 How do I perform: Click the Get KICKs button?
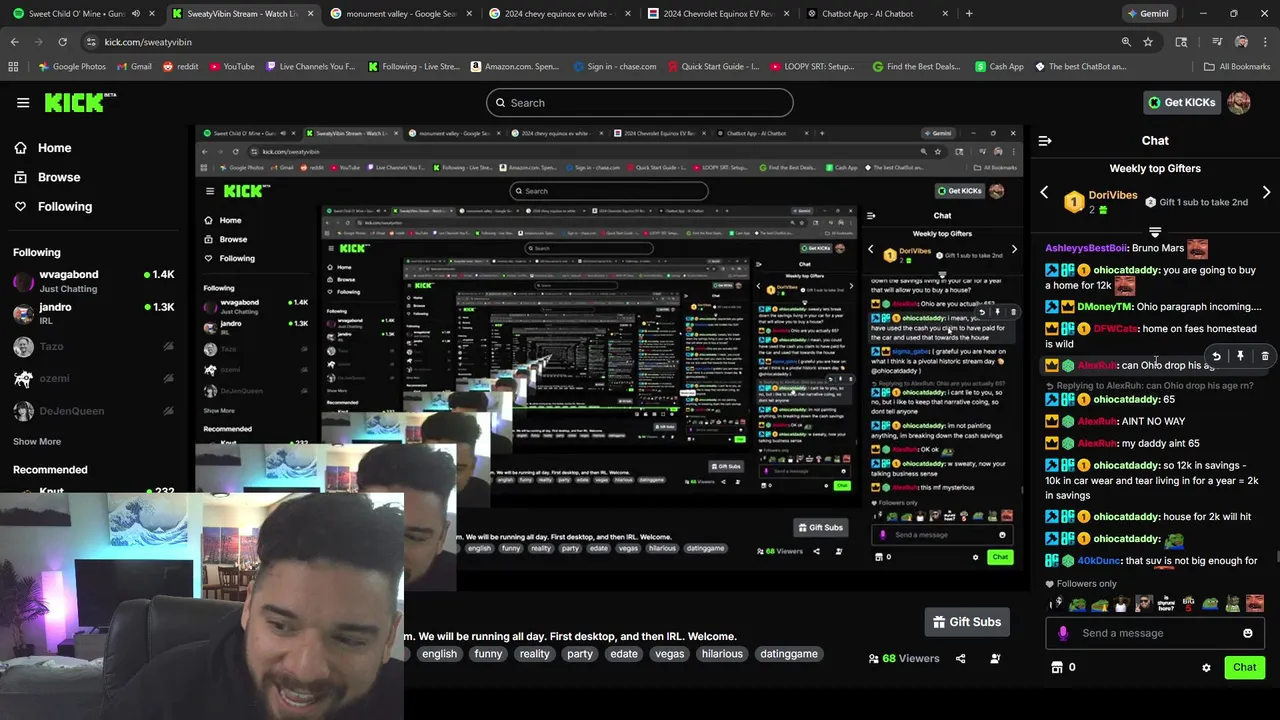(1181, 103)
